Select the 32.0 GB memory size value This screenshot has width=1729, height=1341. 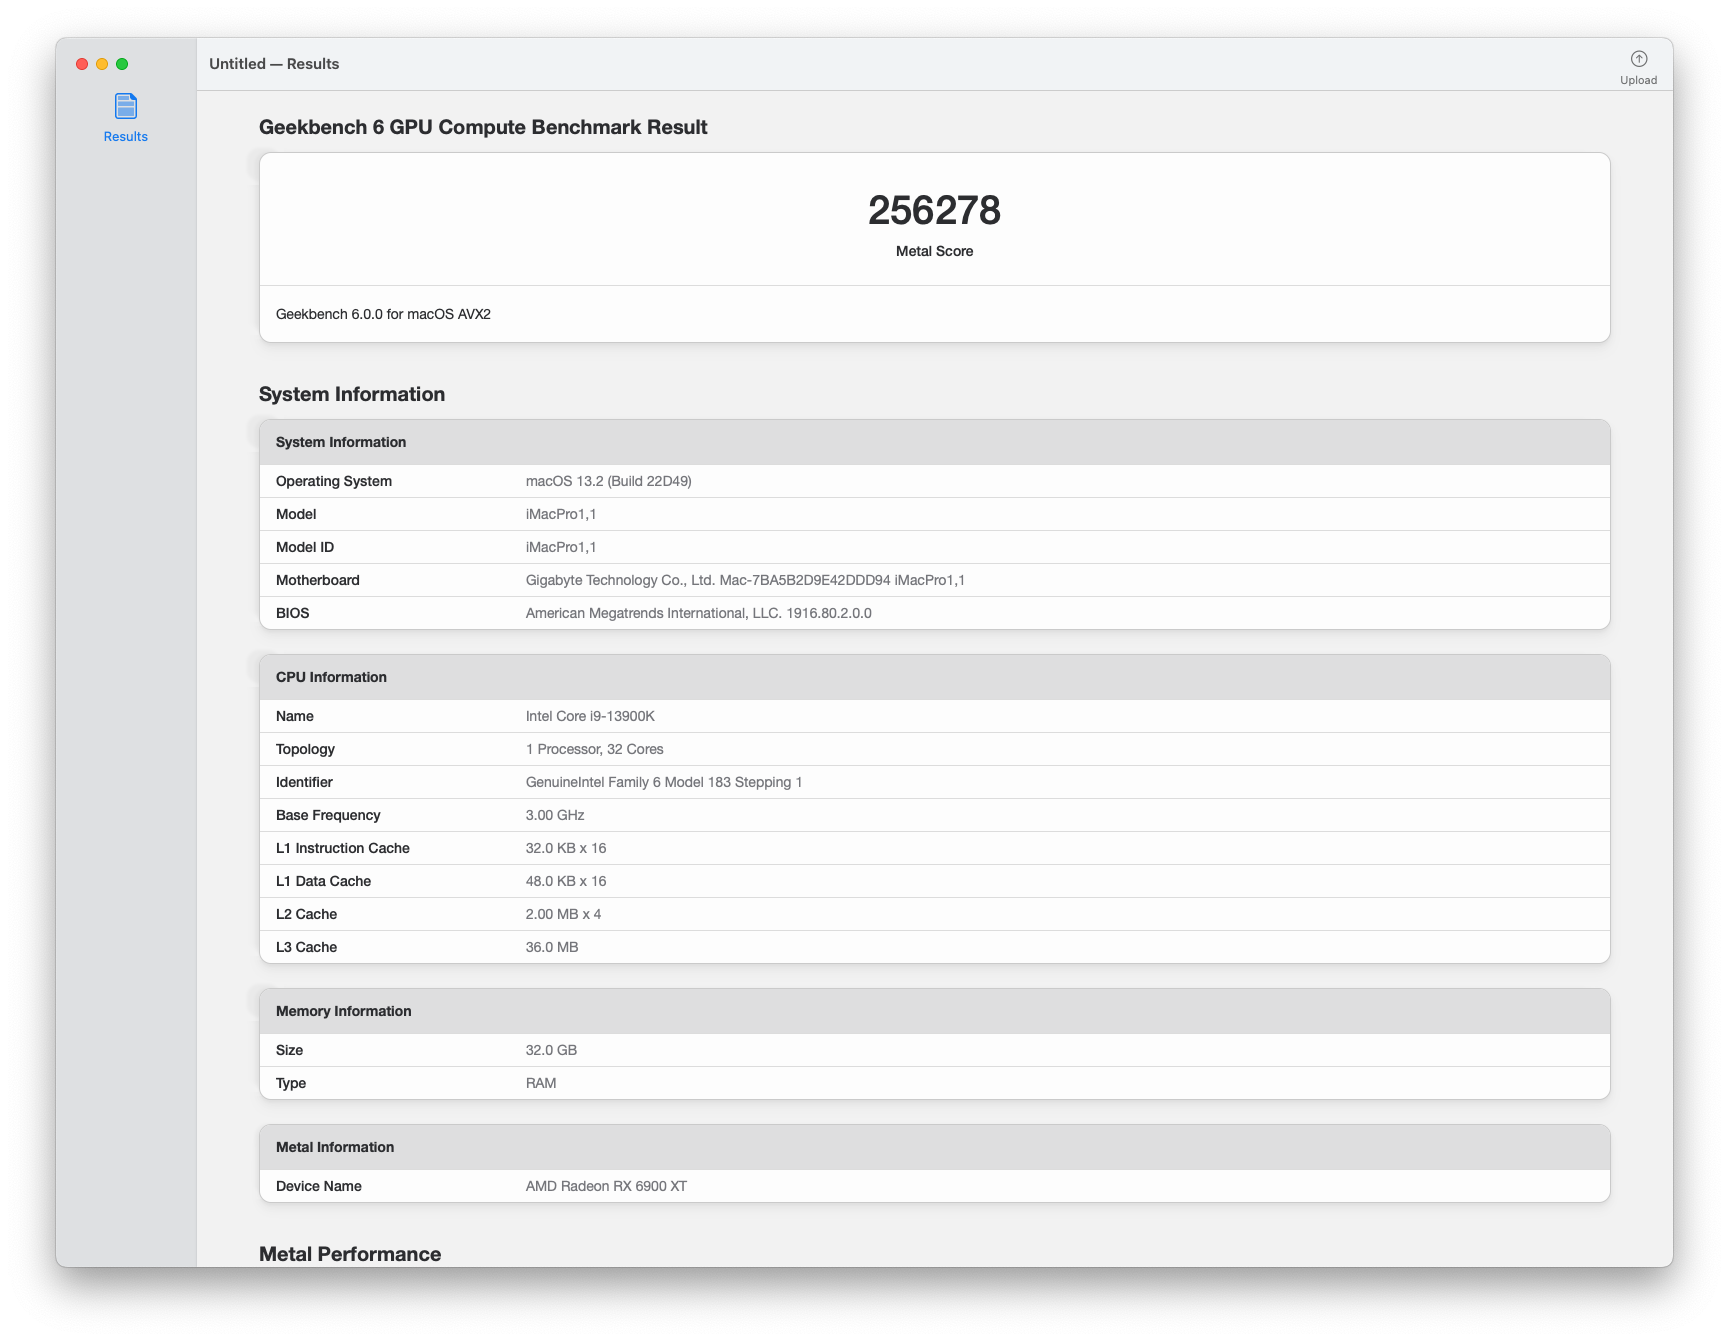click(551, 1050)
